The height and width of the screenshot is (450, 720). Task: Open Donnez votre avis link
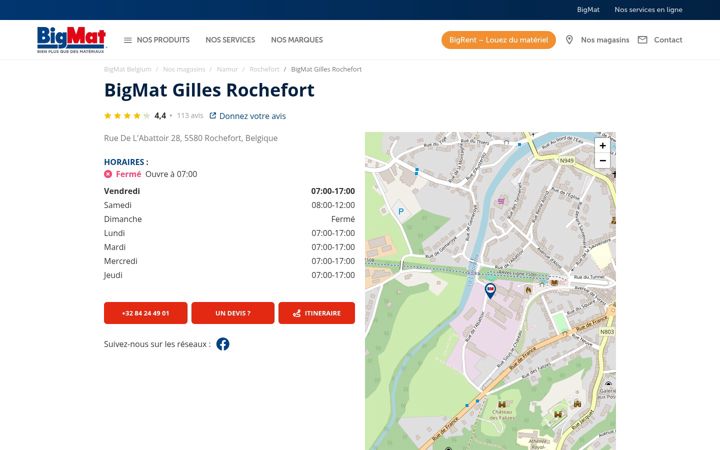coord(252,116)
